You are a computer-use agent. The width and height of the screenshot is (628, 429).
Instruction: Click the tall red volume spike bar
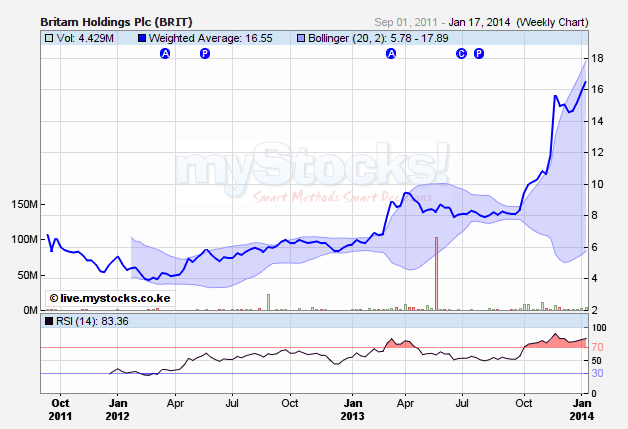(436, 274)
